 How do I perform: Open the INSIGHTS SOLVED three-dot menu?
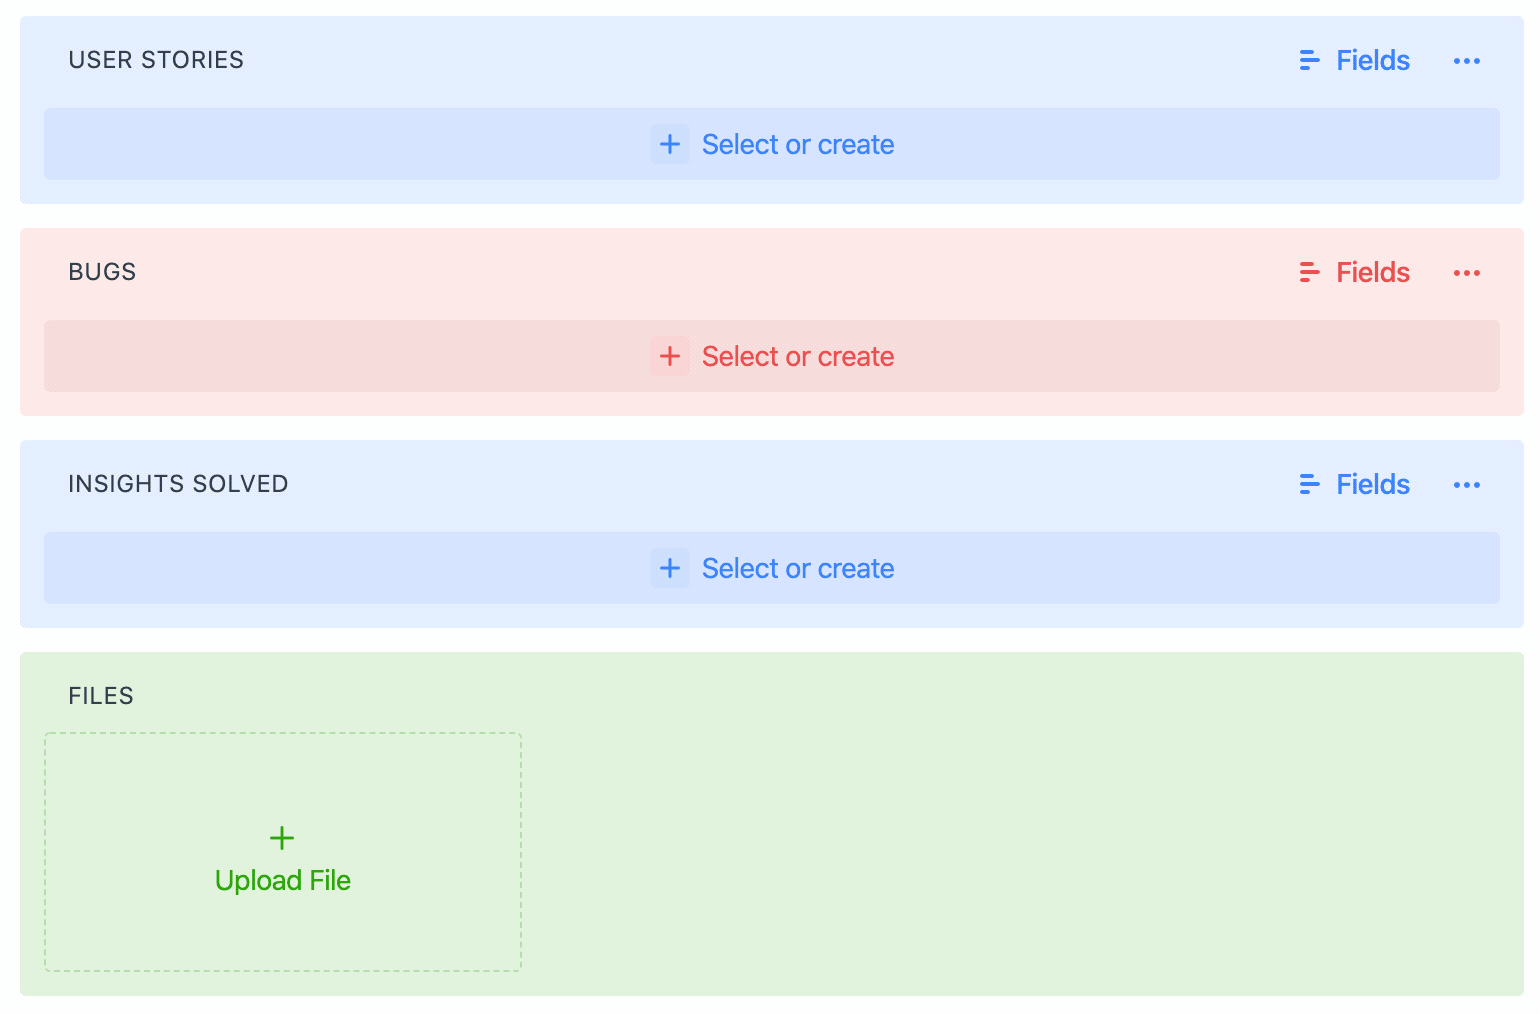1466,484
